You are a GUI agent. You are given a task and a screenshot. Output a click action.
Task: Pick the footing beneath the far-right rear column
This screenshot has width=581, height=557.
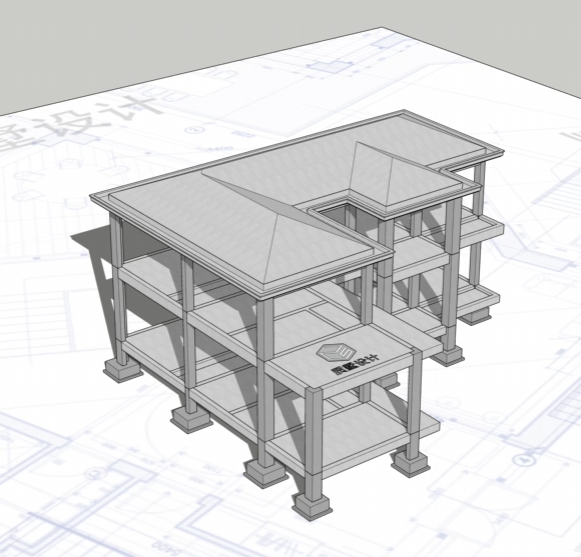point(475,317)
